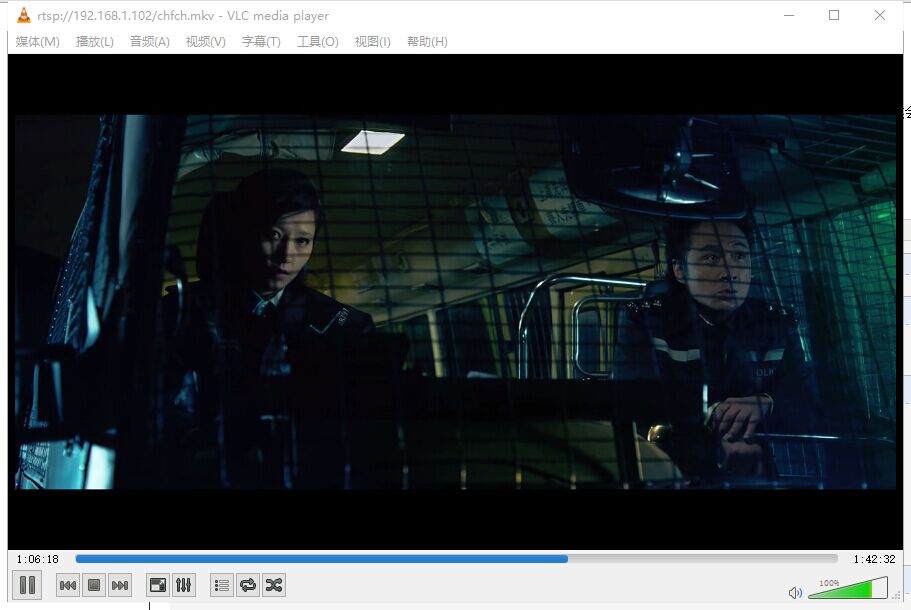
Task: Set volume using the green volume slider
Action: [848, 588]
